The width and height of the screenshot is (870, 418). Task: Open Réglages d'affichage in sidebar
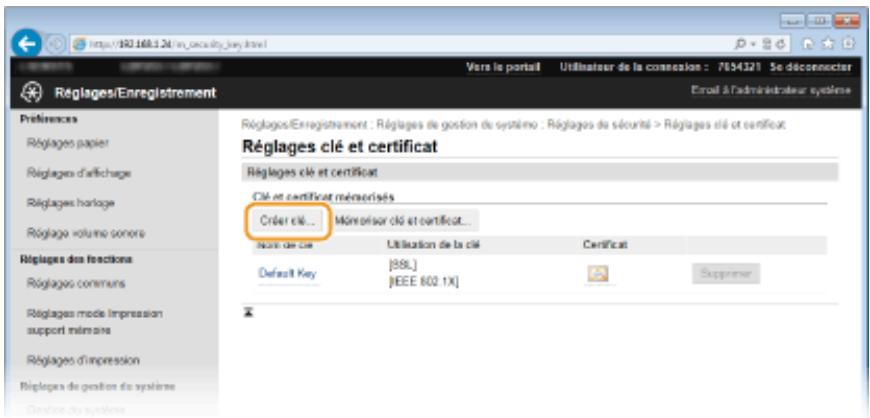pos(79,173)
